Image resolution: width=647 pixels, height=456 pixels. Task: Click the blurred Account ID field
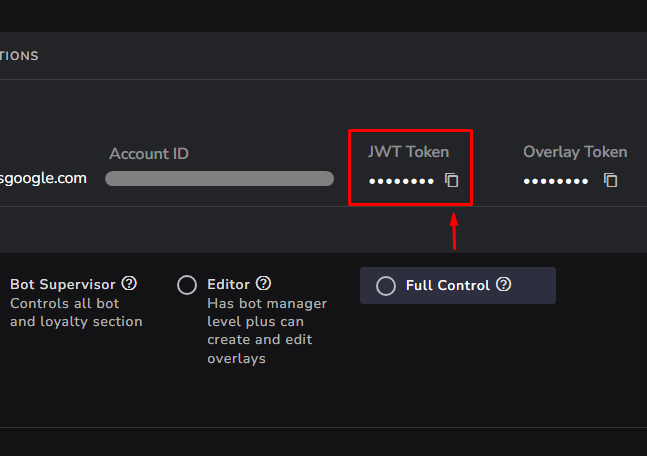[x=220, y=179]
